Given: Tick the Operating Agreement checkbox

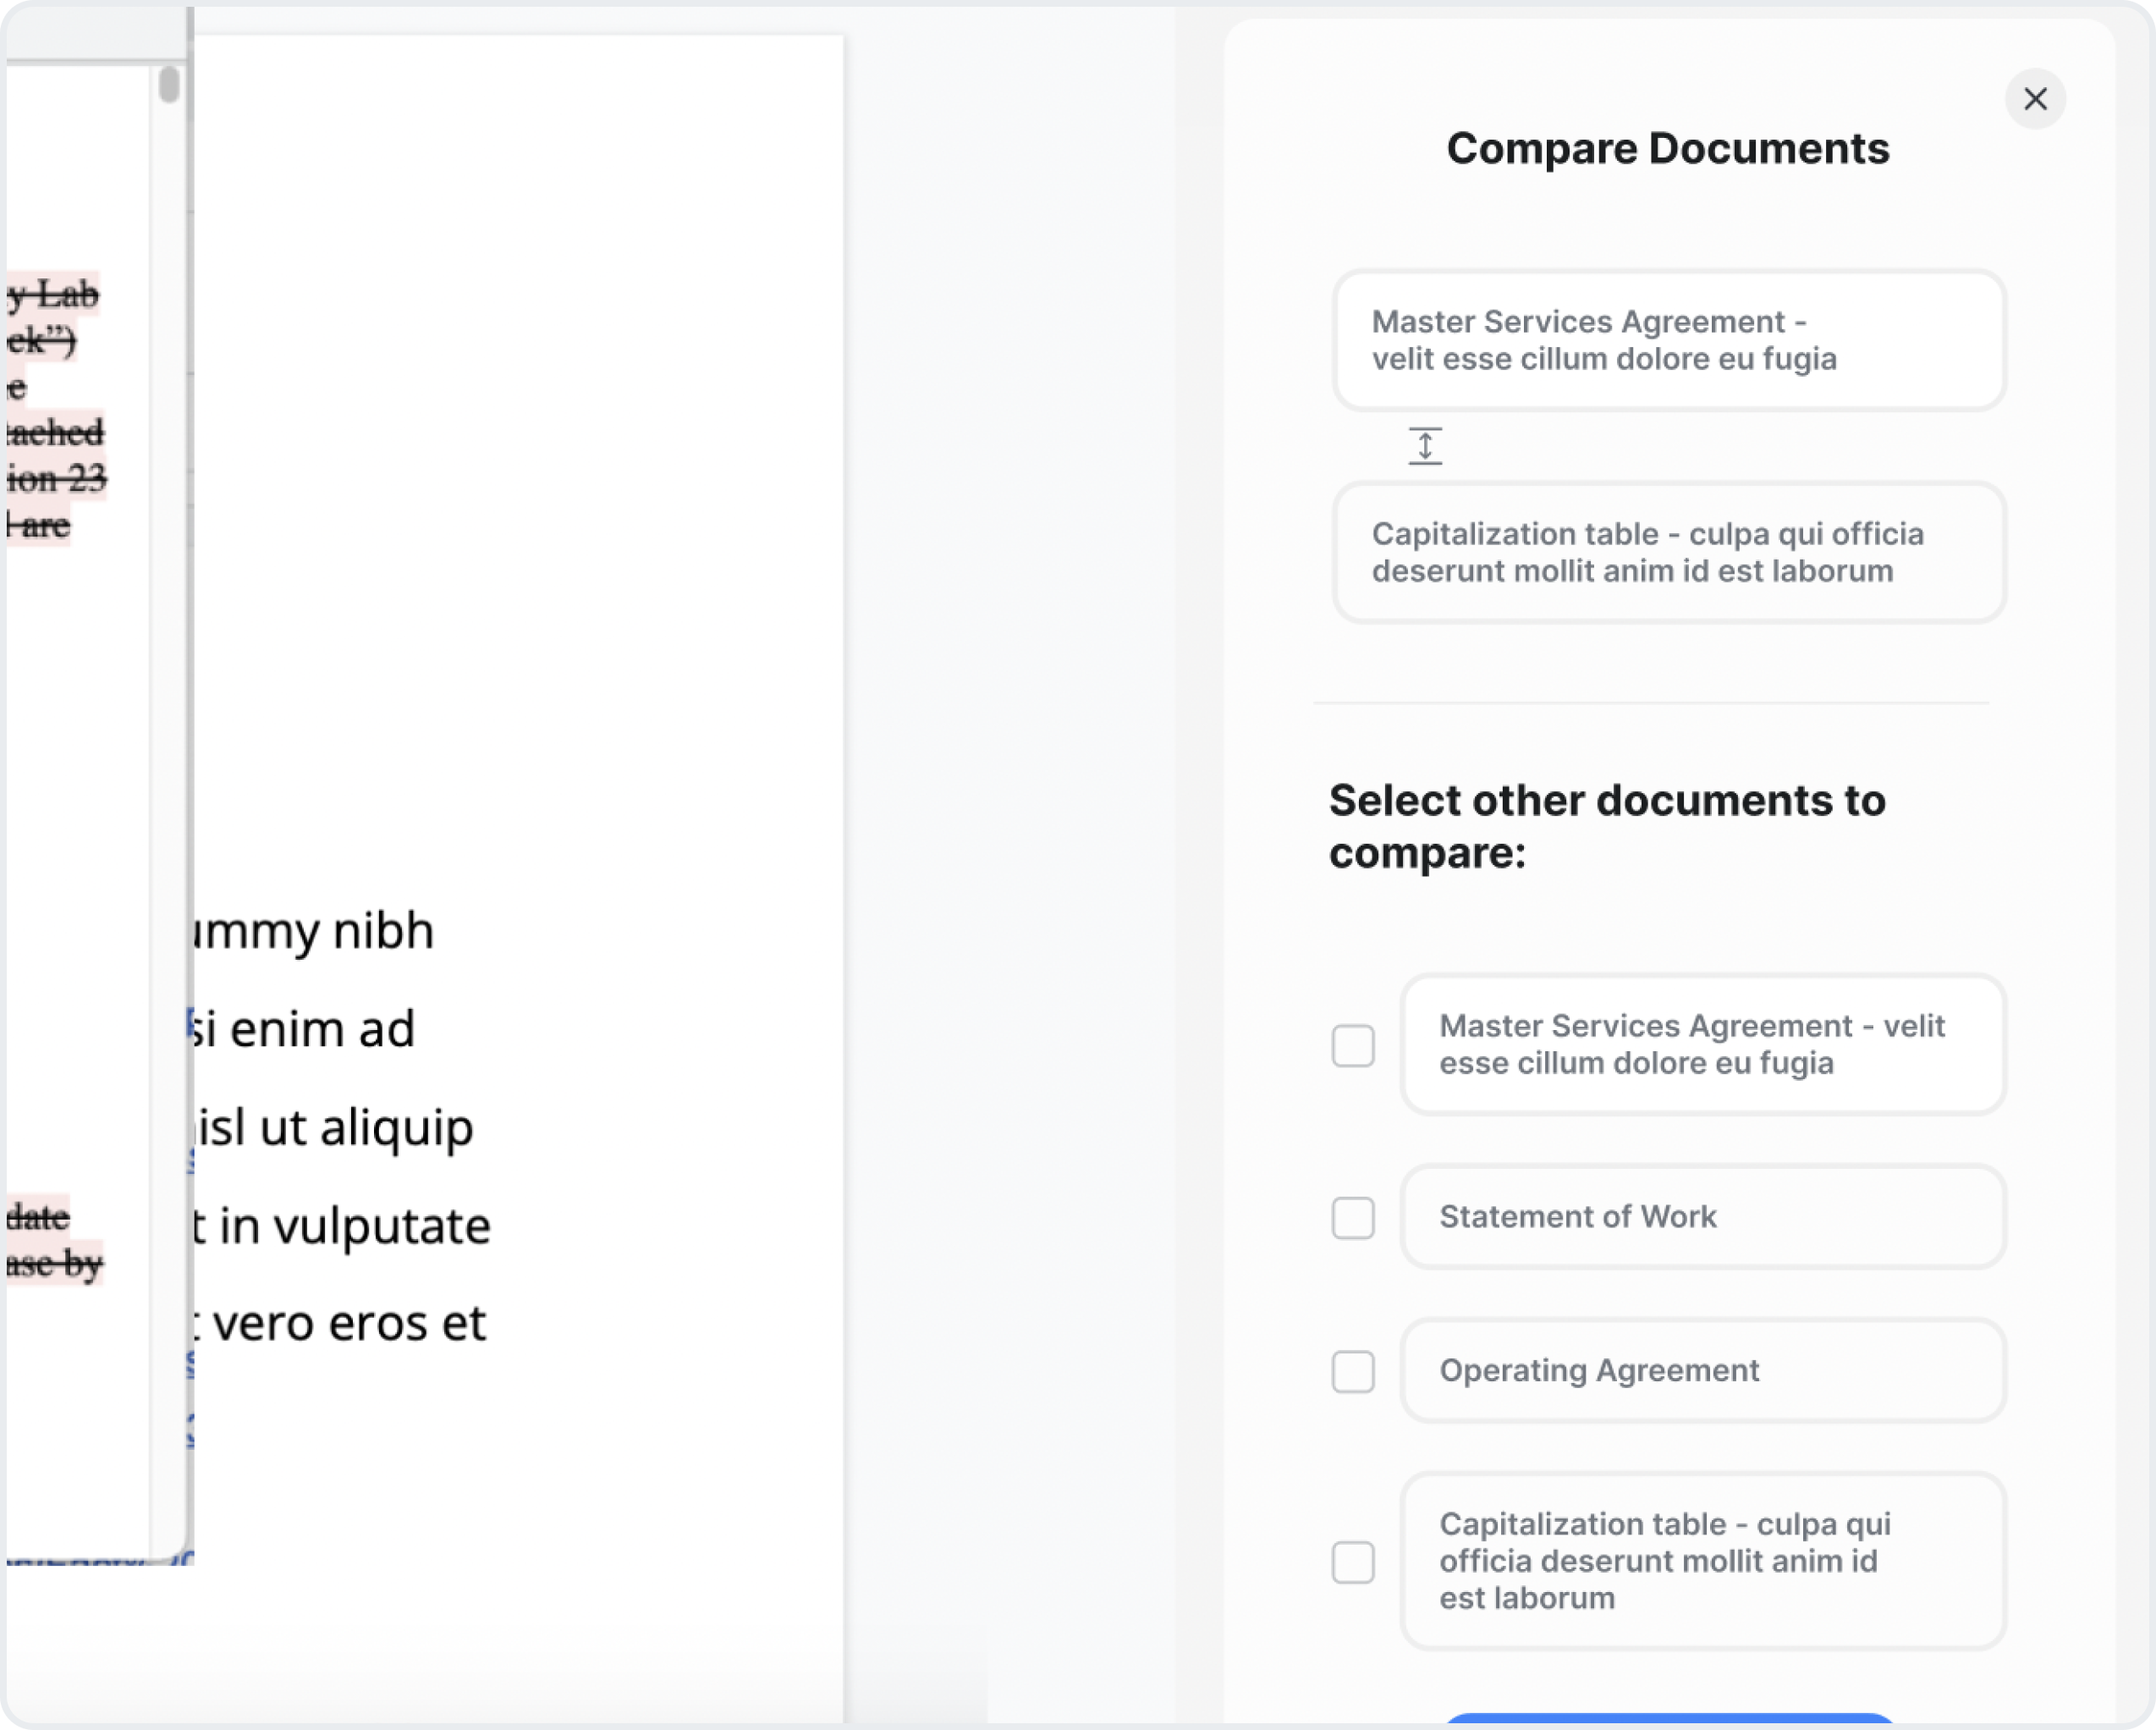Looking at the screenshot, I should point(1352,1371).
